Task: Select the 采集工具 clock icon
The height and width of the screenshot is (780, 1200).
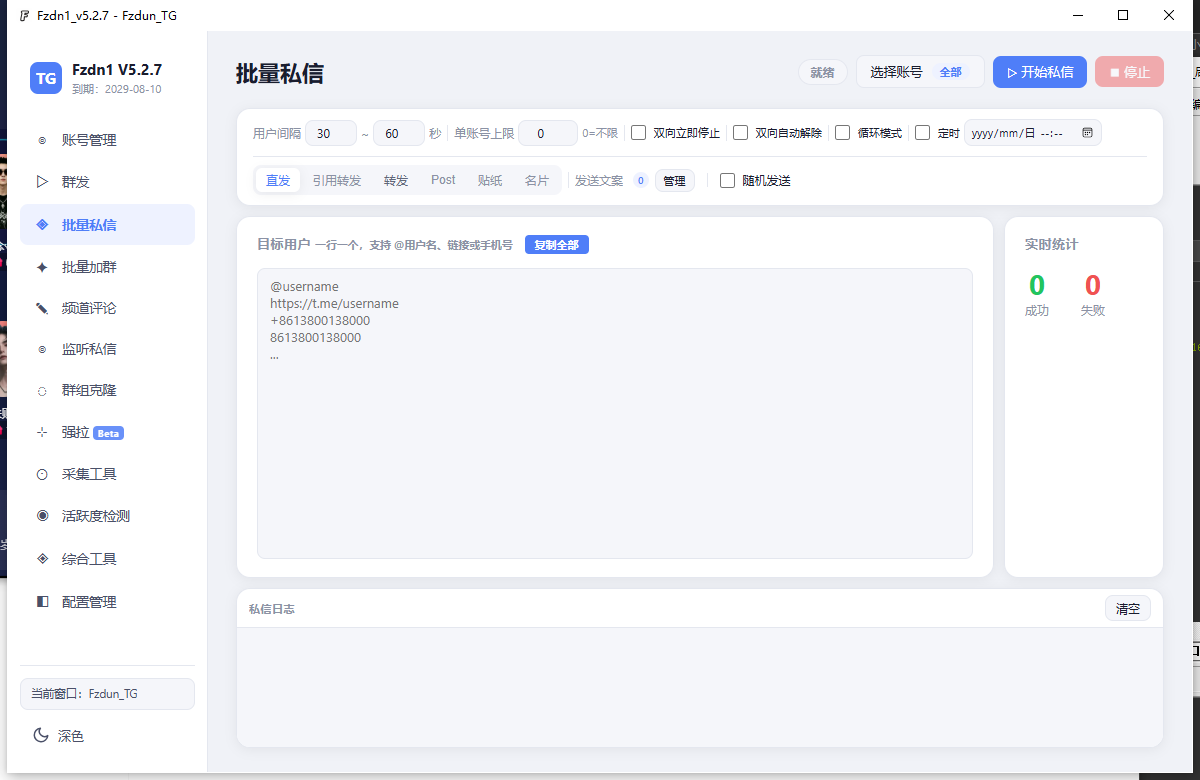Action: coord(42,474)
